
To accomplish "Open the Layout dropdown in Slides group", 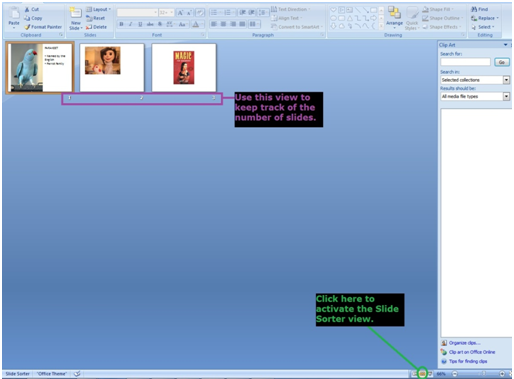I will pos(98,9).
